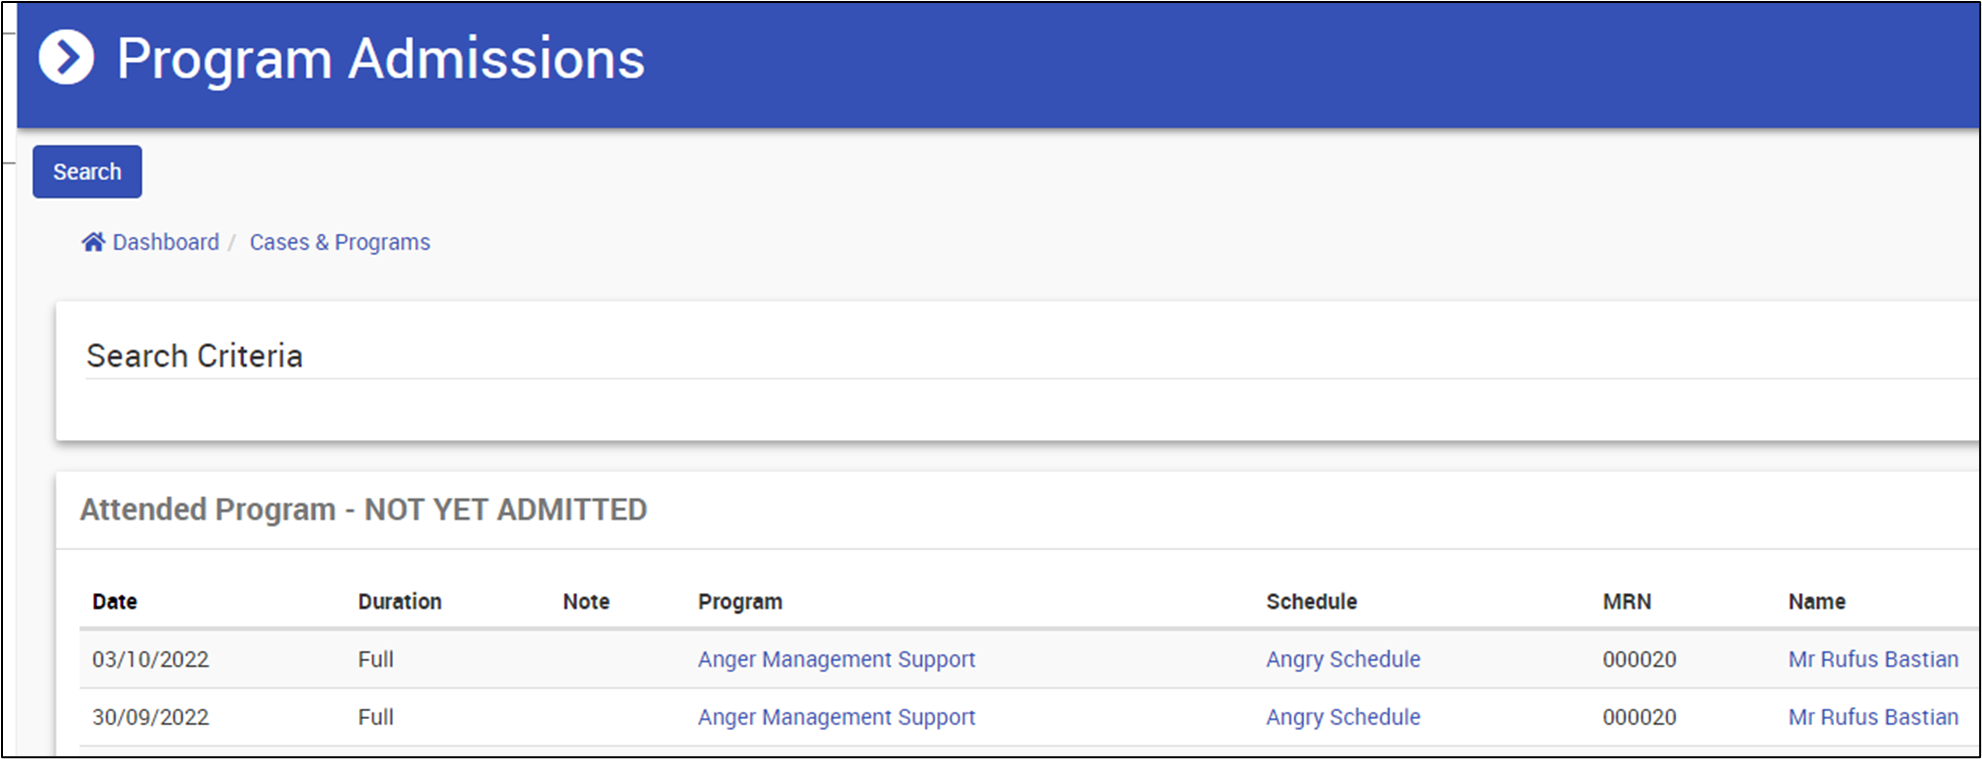Viewport: 1982px width, 759px height.
Task: Click the Note column header
Action: point(586,602)
